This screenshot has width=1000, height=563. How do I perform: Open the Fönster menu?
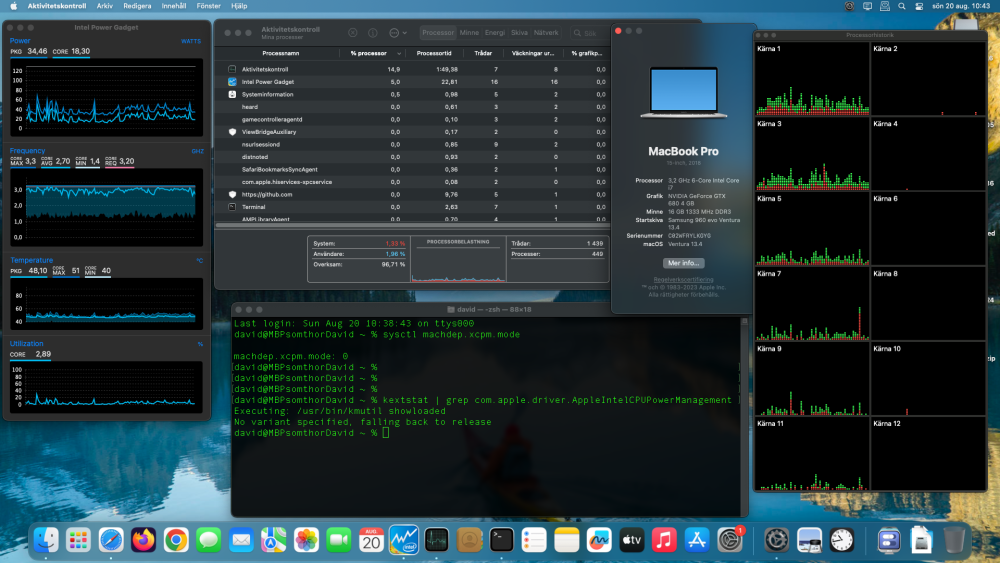click(209, 6)
